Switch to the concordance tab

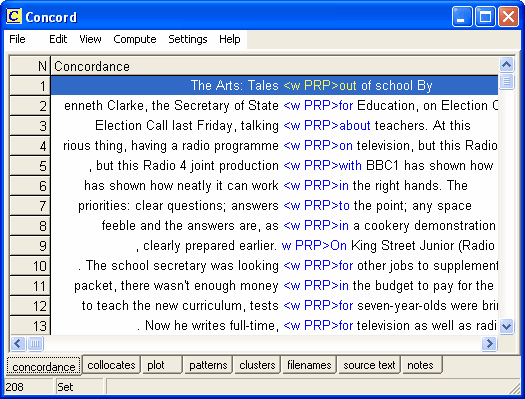(x=44, y=367)
